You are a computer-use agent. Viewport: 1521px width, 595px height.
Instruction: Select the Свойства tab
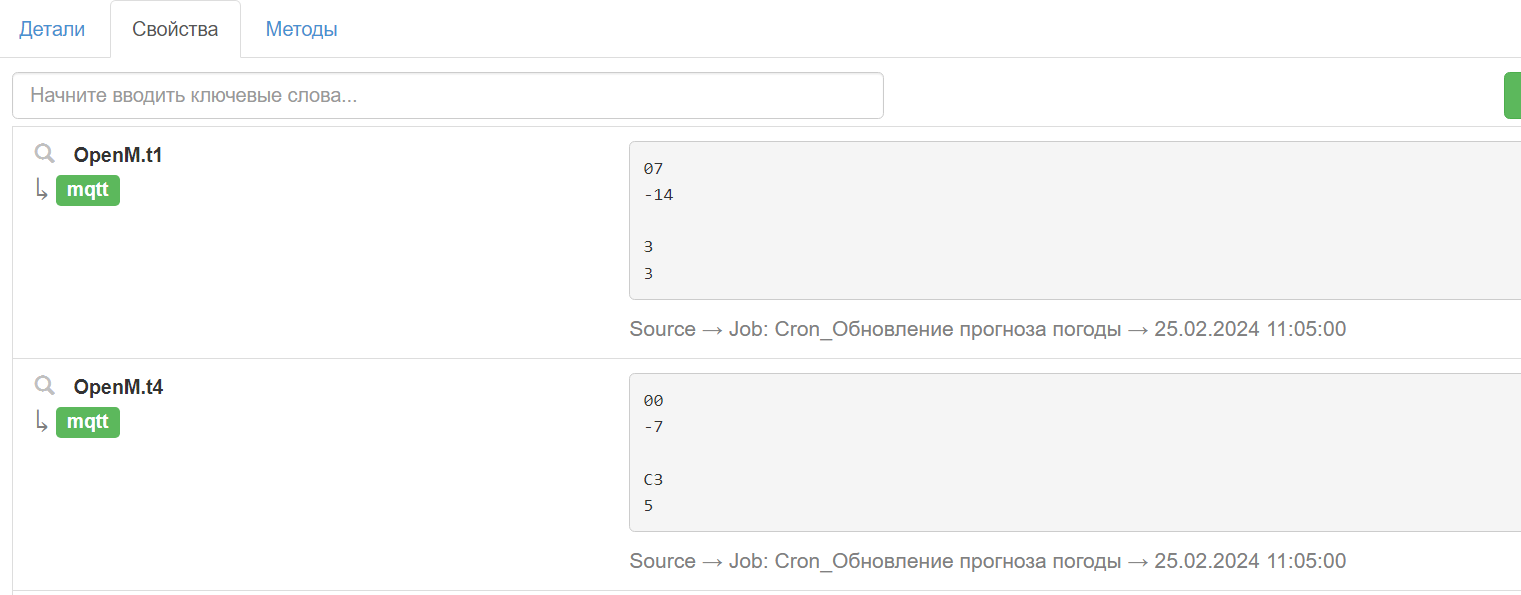(175, 29)
